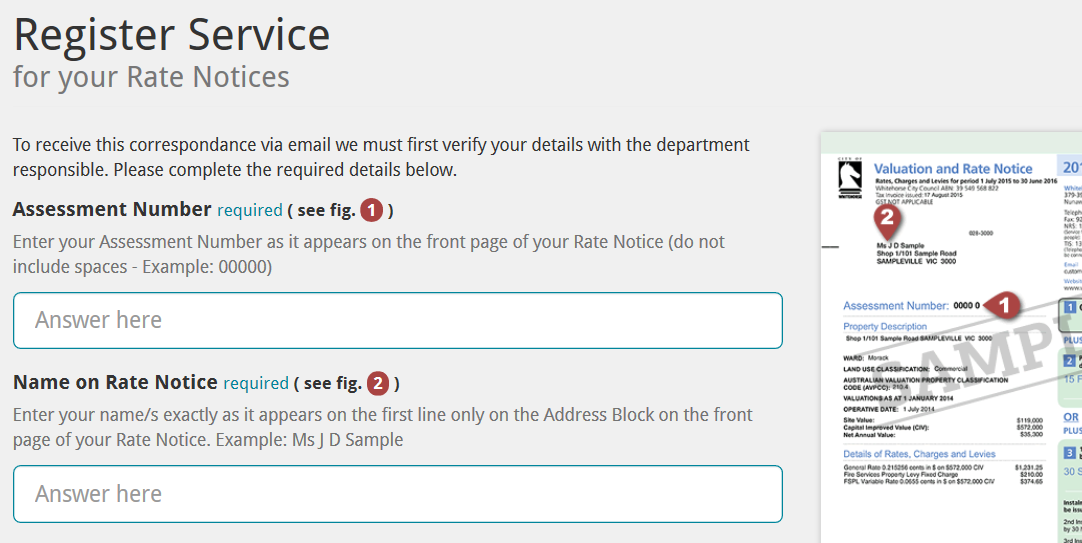Screen dimensions: 1082x543
Task: Click blue box number 3 in sample notice
Action: tap(1070, 453)
